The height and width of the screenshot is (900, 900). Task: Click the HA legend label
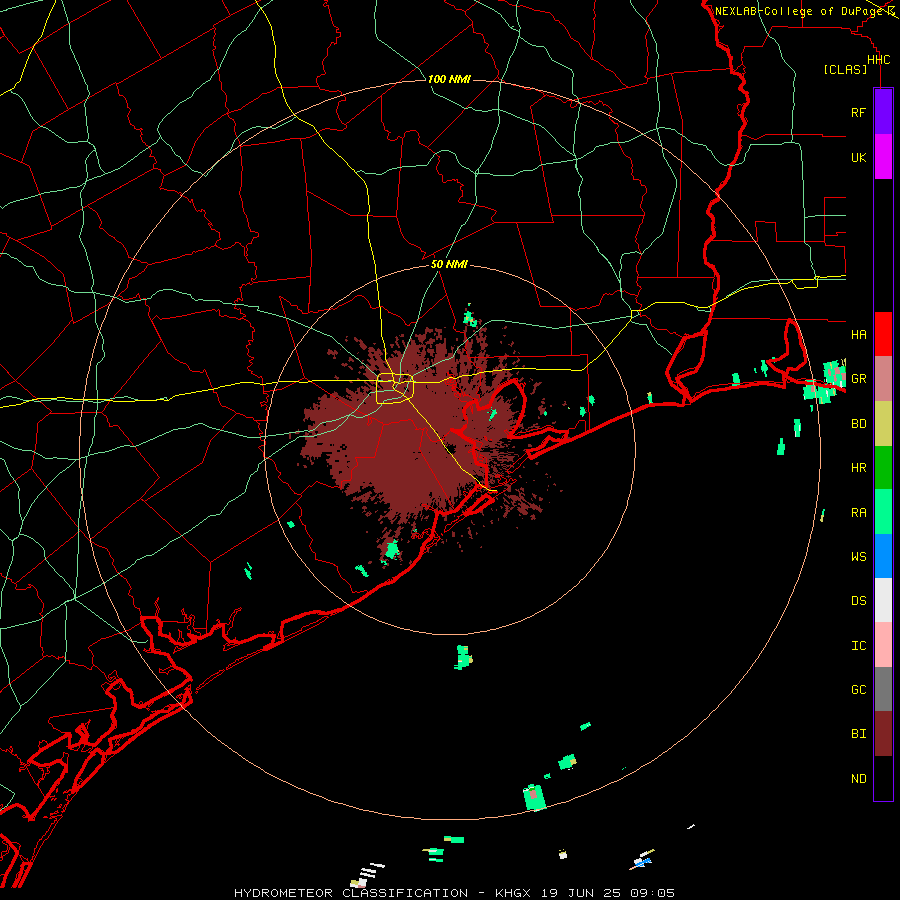pos(858,334)
